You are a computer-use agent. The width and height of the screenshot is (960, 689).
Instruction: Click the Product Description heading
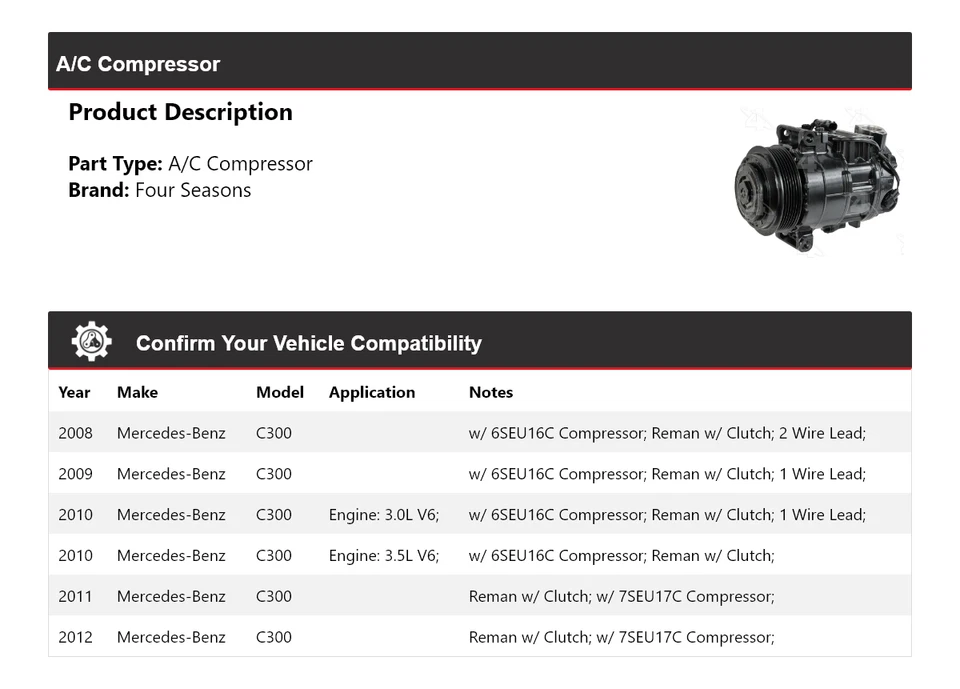click(x=180, y=112)
